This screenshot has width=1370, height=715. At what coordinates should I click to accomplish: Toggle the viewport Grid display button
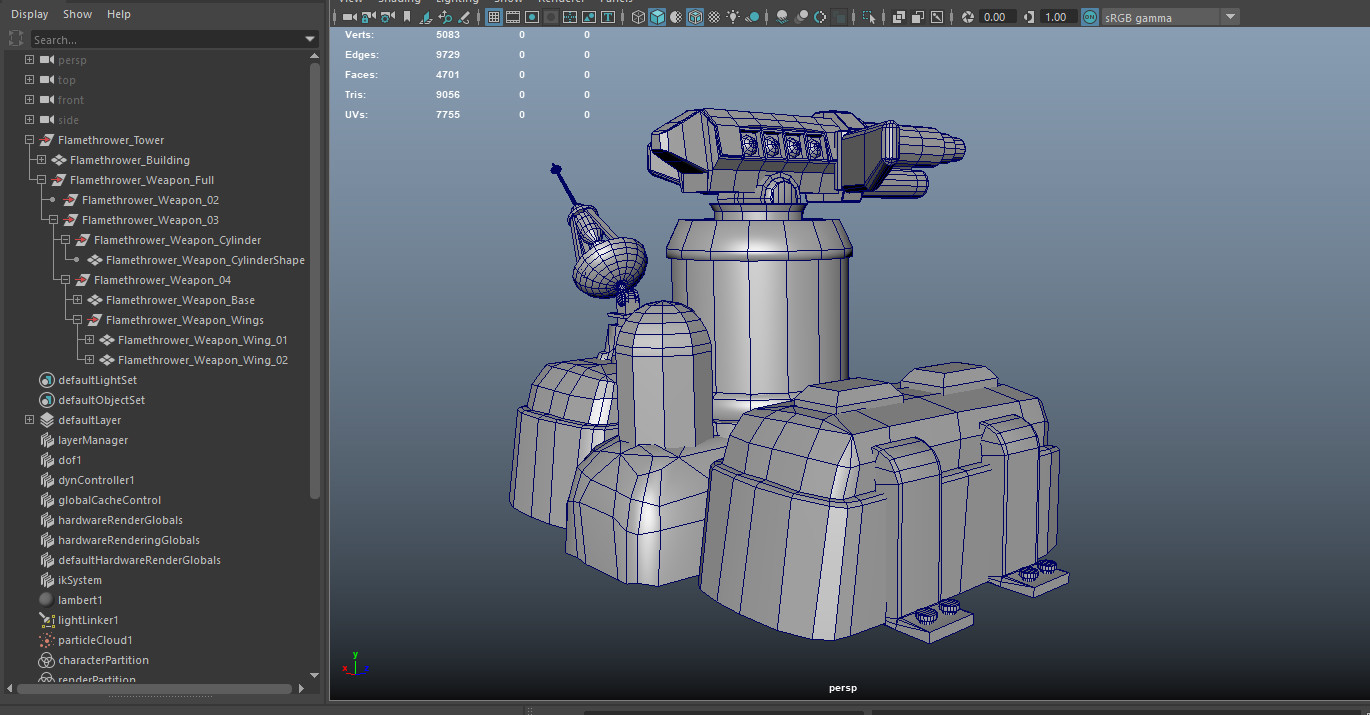pyautogui.click(x=494, y=17)
